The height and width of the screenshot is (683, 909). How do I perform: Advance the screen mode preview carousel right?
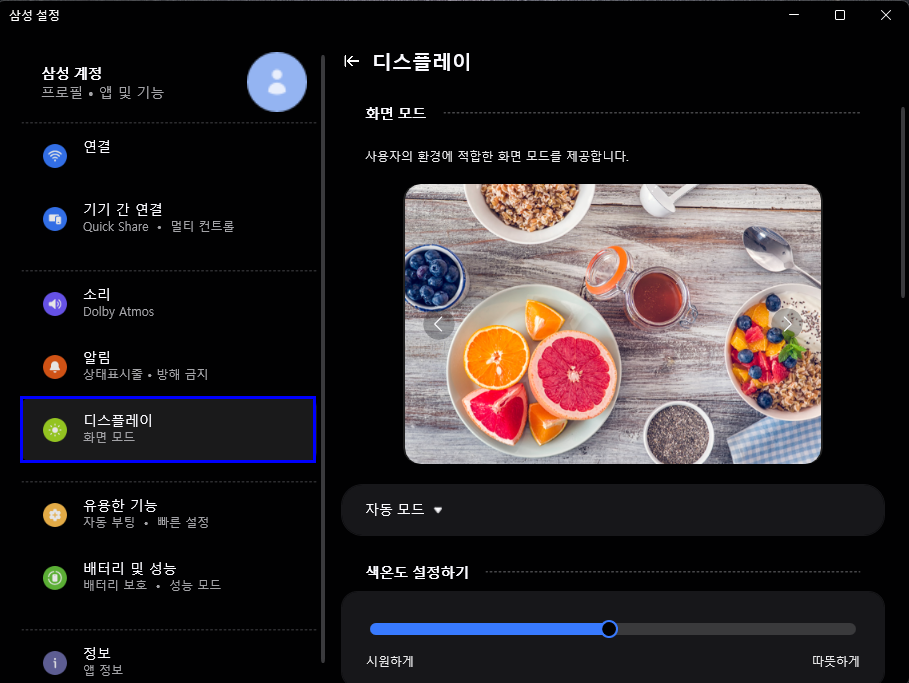coord(788,323)
